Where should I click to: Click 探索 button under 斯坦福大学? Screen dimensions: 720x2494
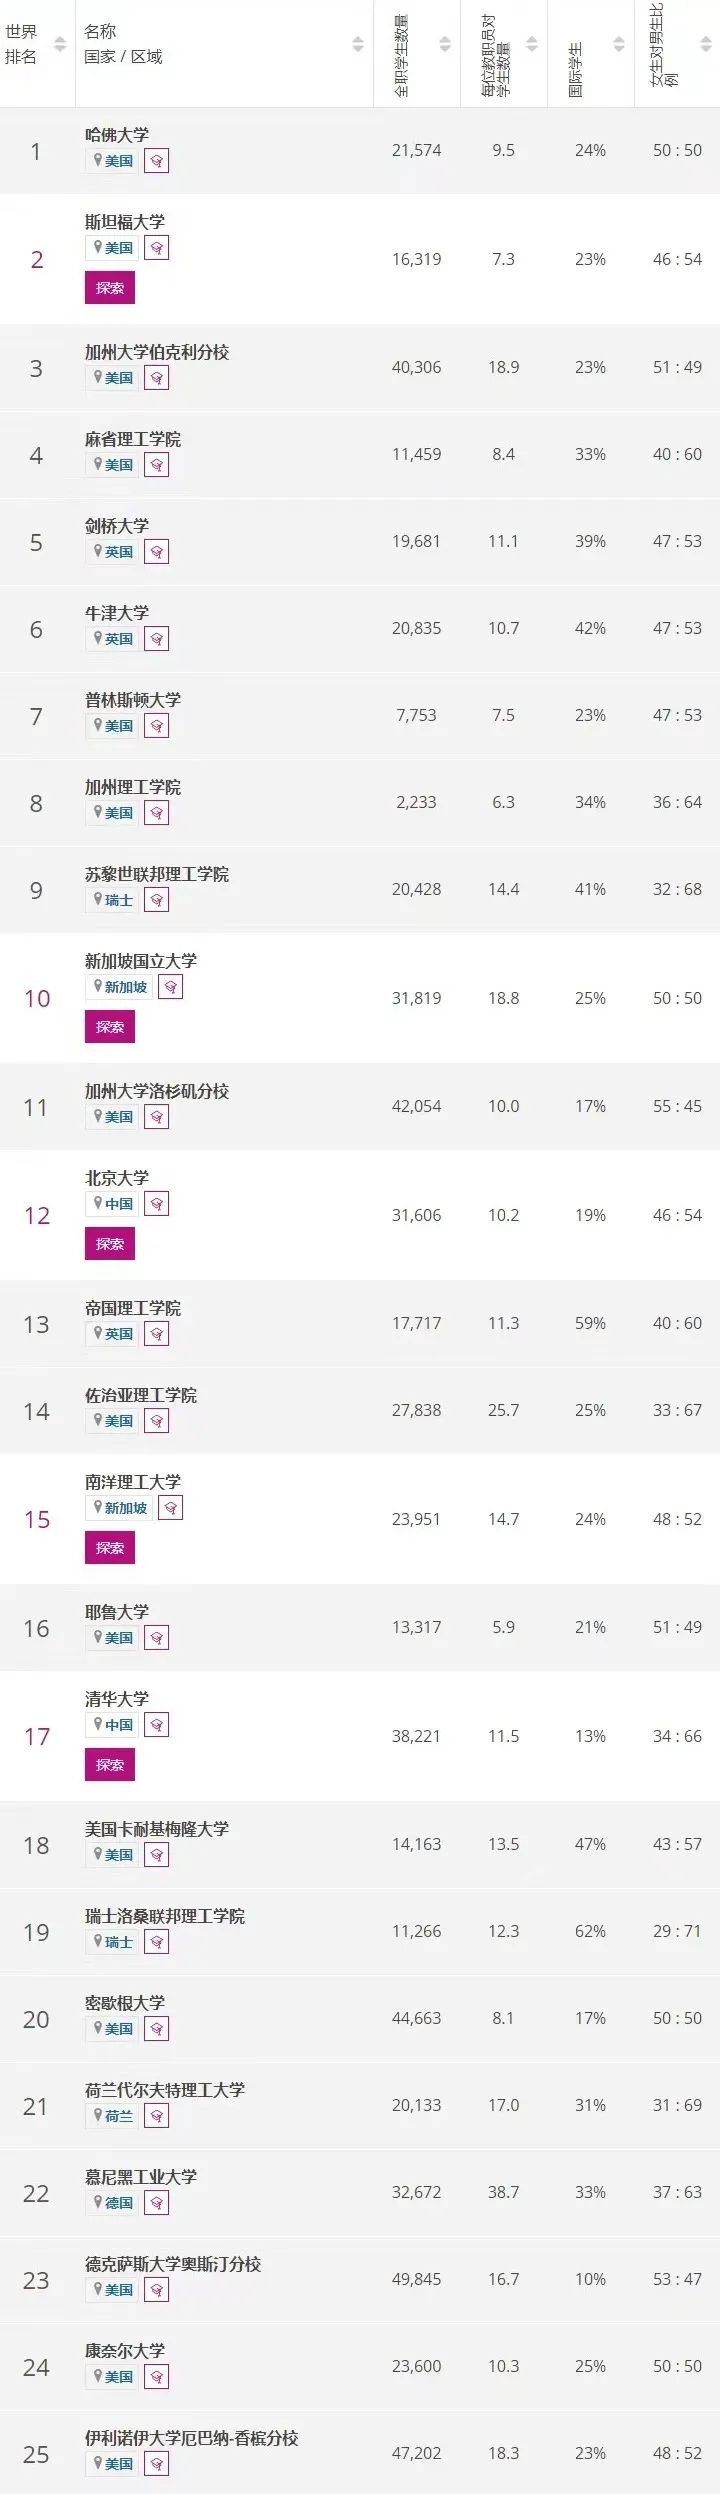[x=110, y=288]
